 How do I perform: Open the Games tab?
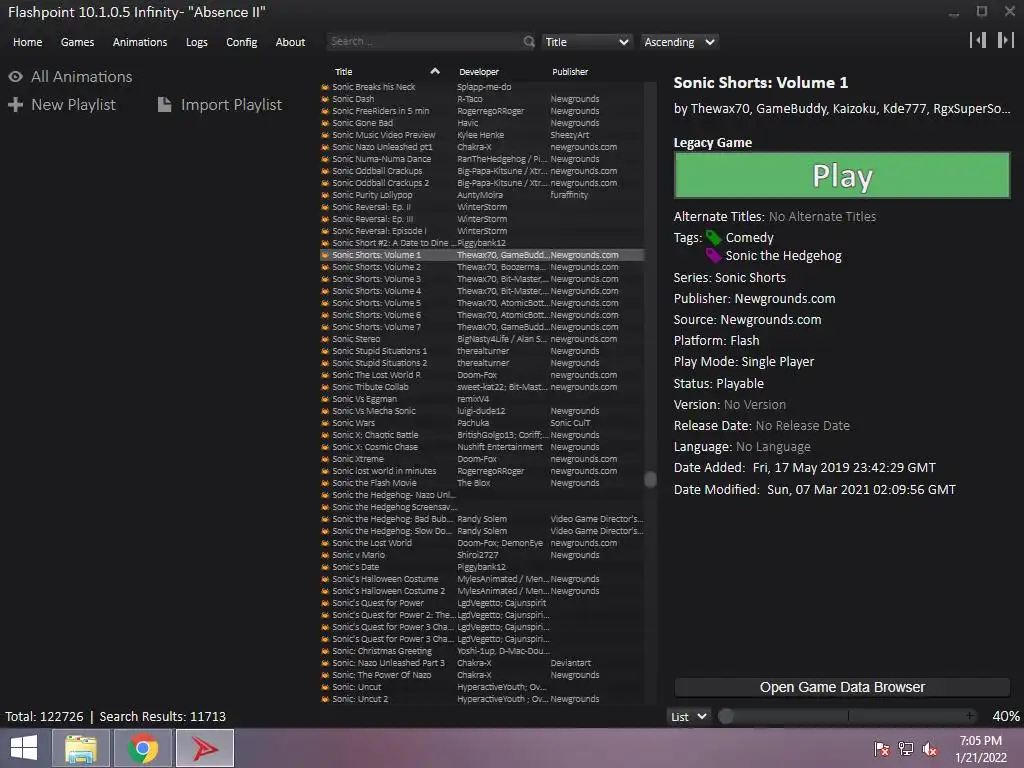coord(77,42)
